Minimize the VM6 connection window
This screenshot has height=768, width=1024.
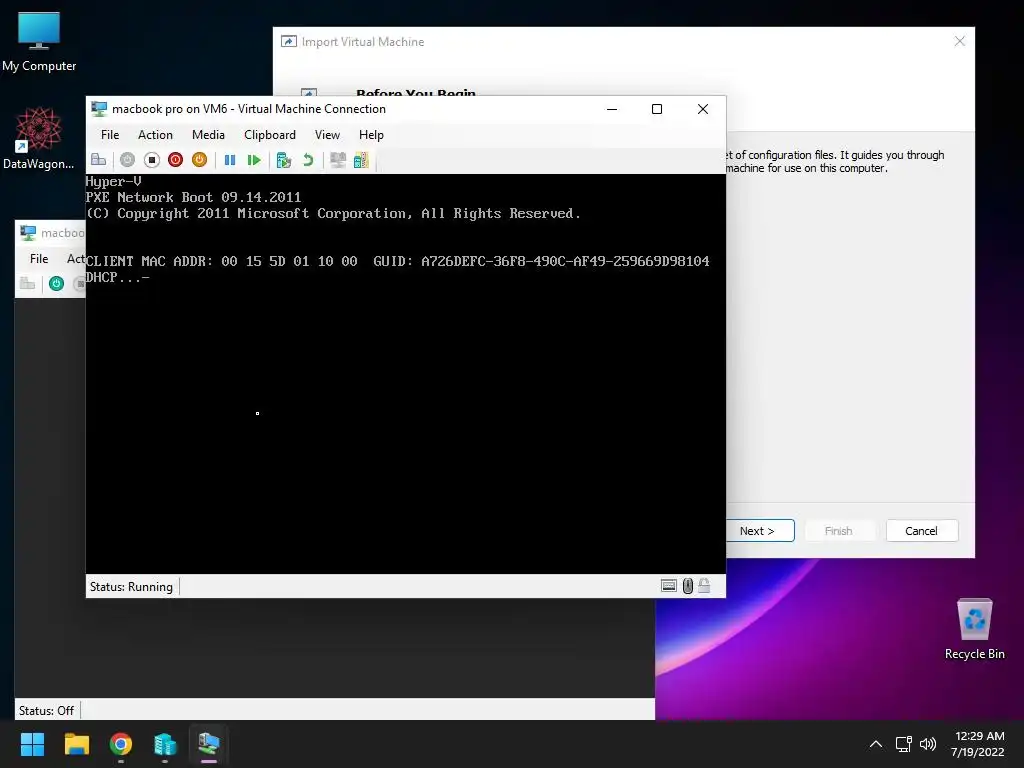[x=612, y=109]
